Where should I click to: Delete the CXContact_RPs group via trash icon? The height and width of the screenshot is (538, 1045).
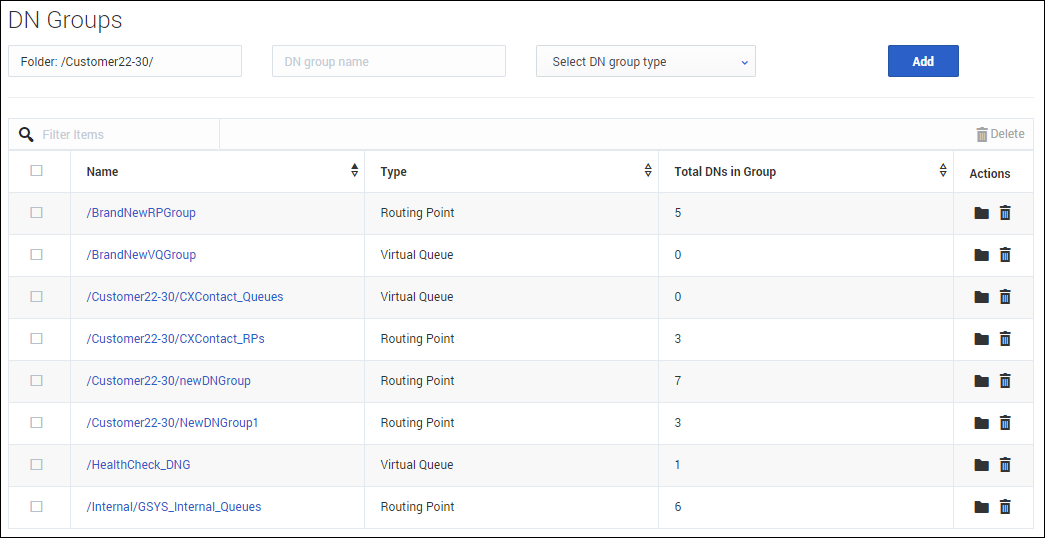click(x=1005, y=339)
